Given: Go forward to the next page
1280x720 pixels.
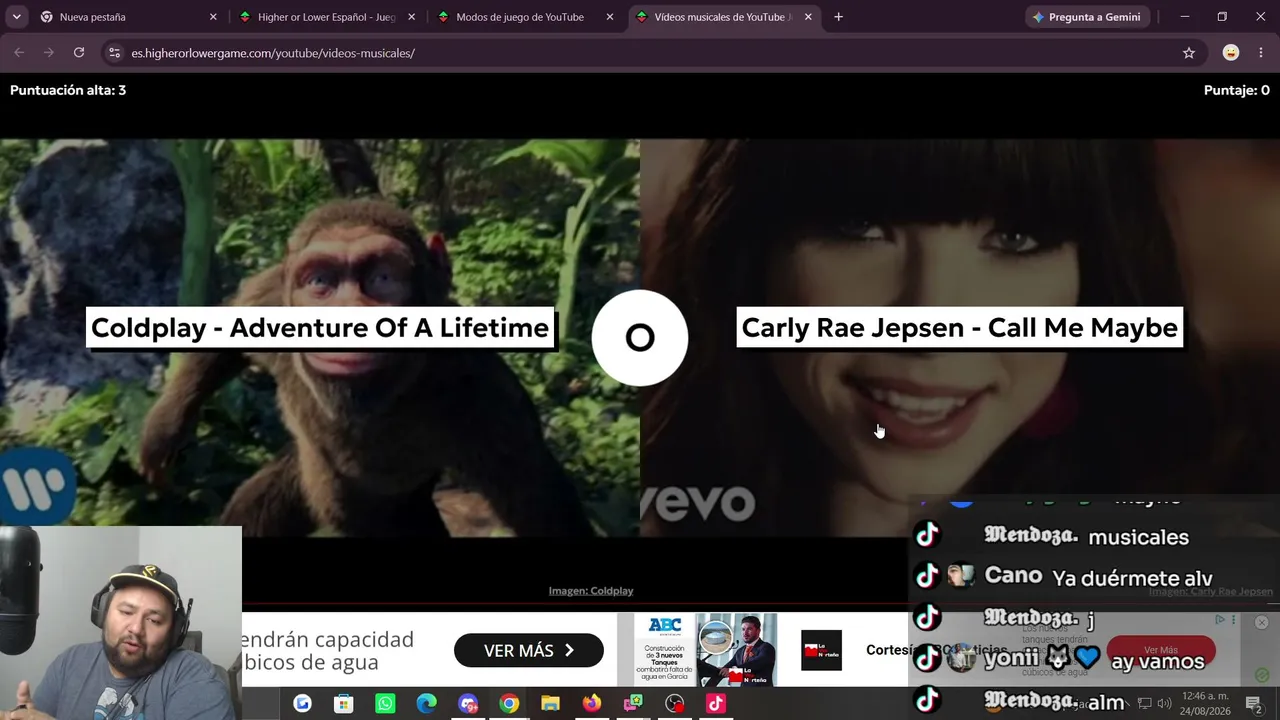Looking at the screenshot, I should point(48,53).
